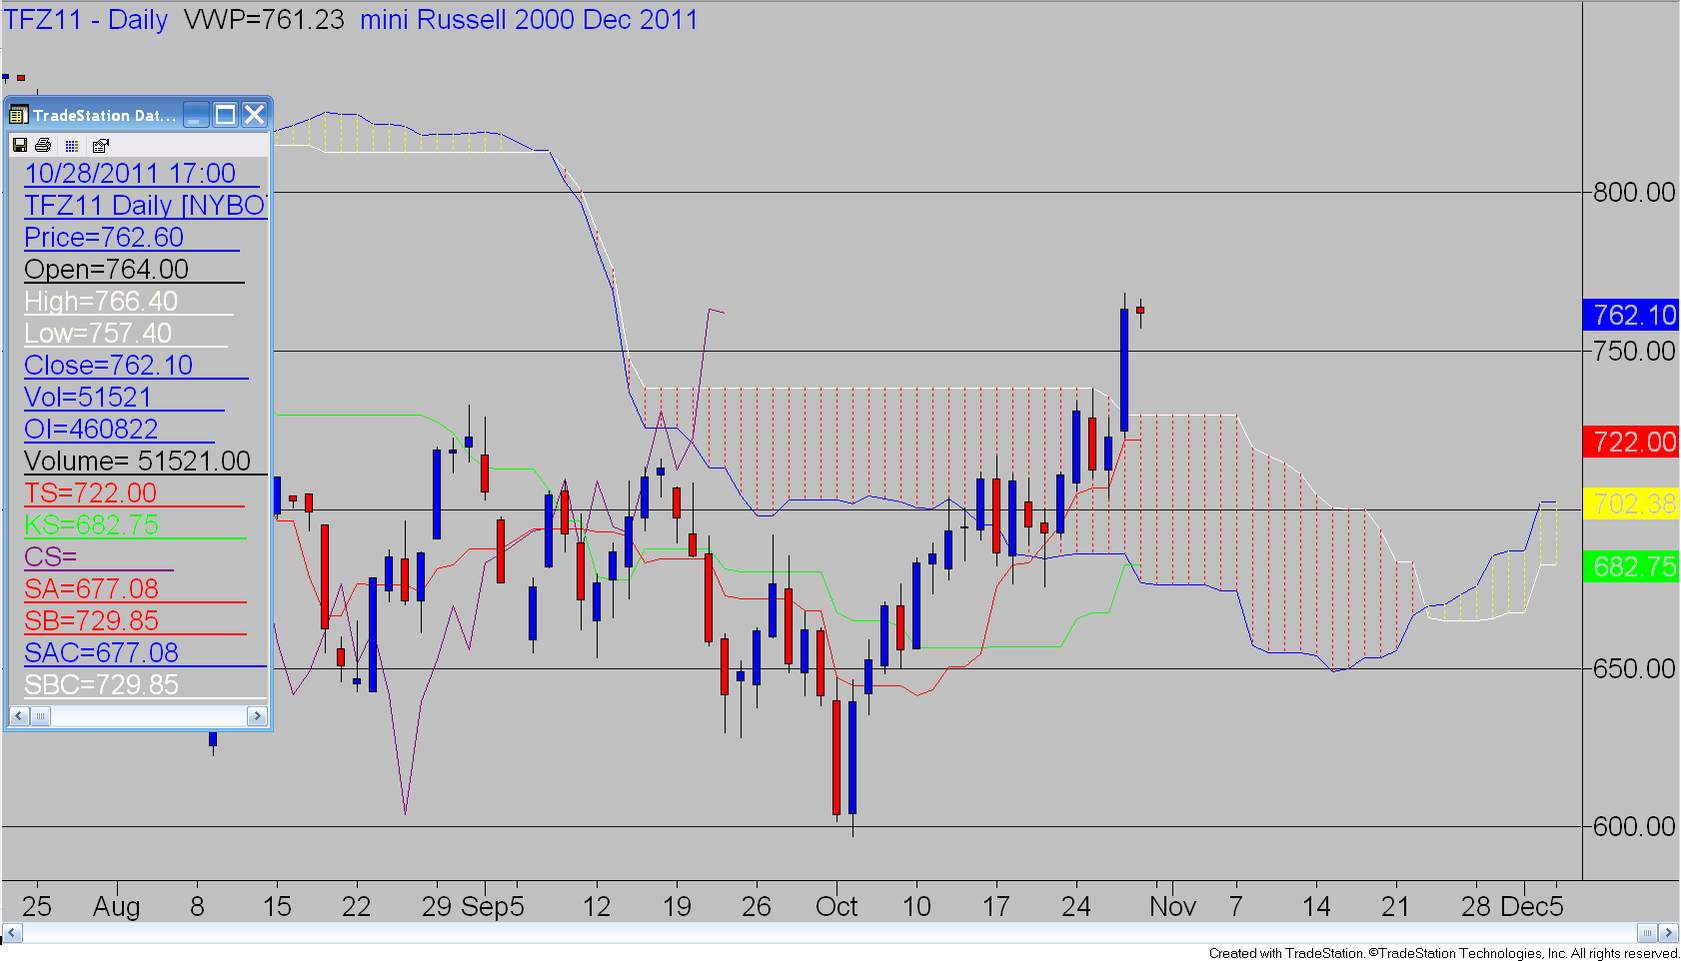Click the red 722.00 price marker
The height and width of the screenshot is (961, 1681).
(x=1631, y=441)
